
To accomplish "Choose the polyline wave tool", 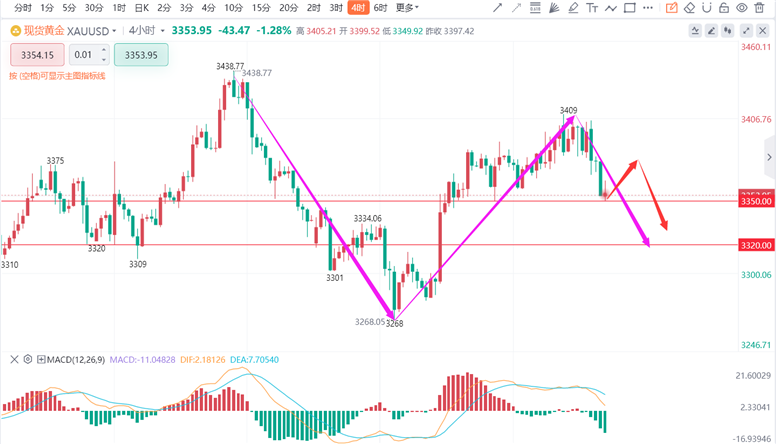I will (610, 8).
